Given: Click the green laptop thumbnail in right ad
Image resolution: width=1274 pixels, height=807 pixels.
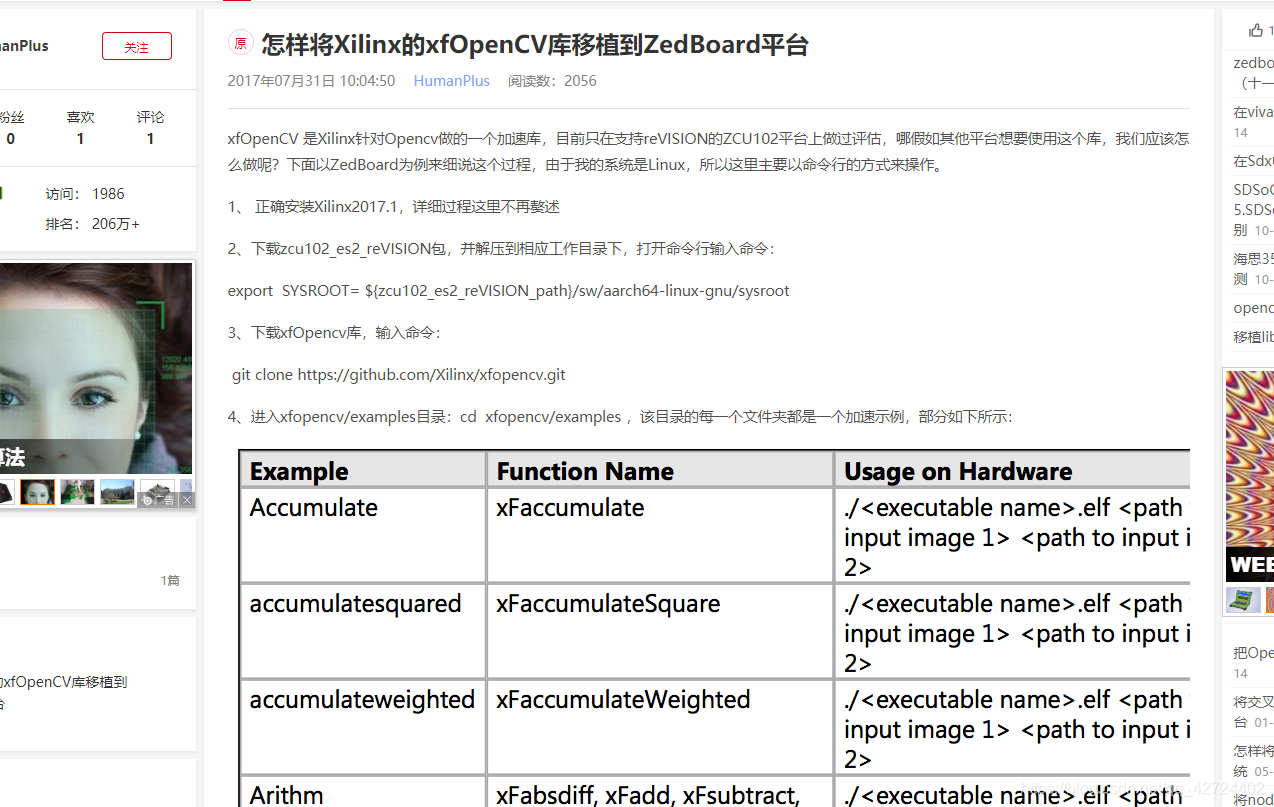Looking at the screenshot, I should 1243,599.
